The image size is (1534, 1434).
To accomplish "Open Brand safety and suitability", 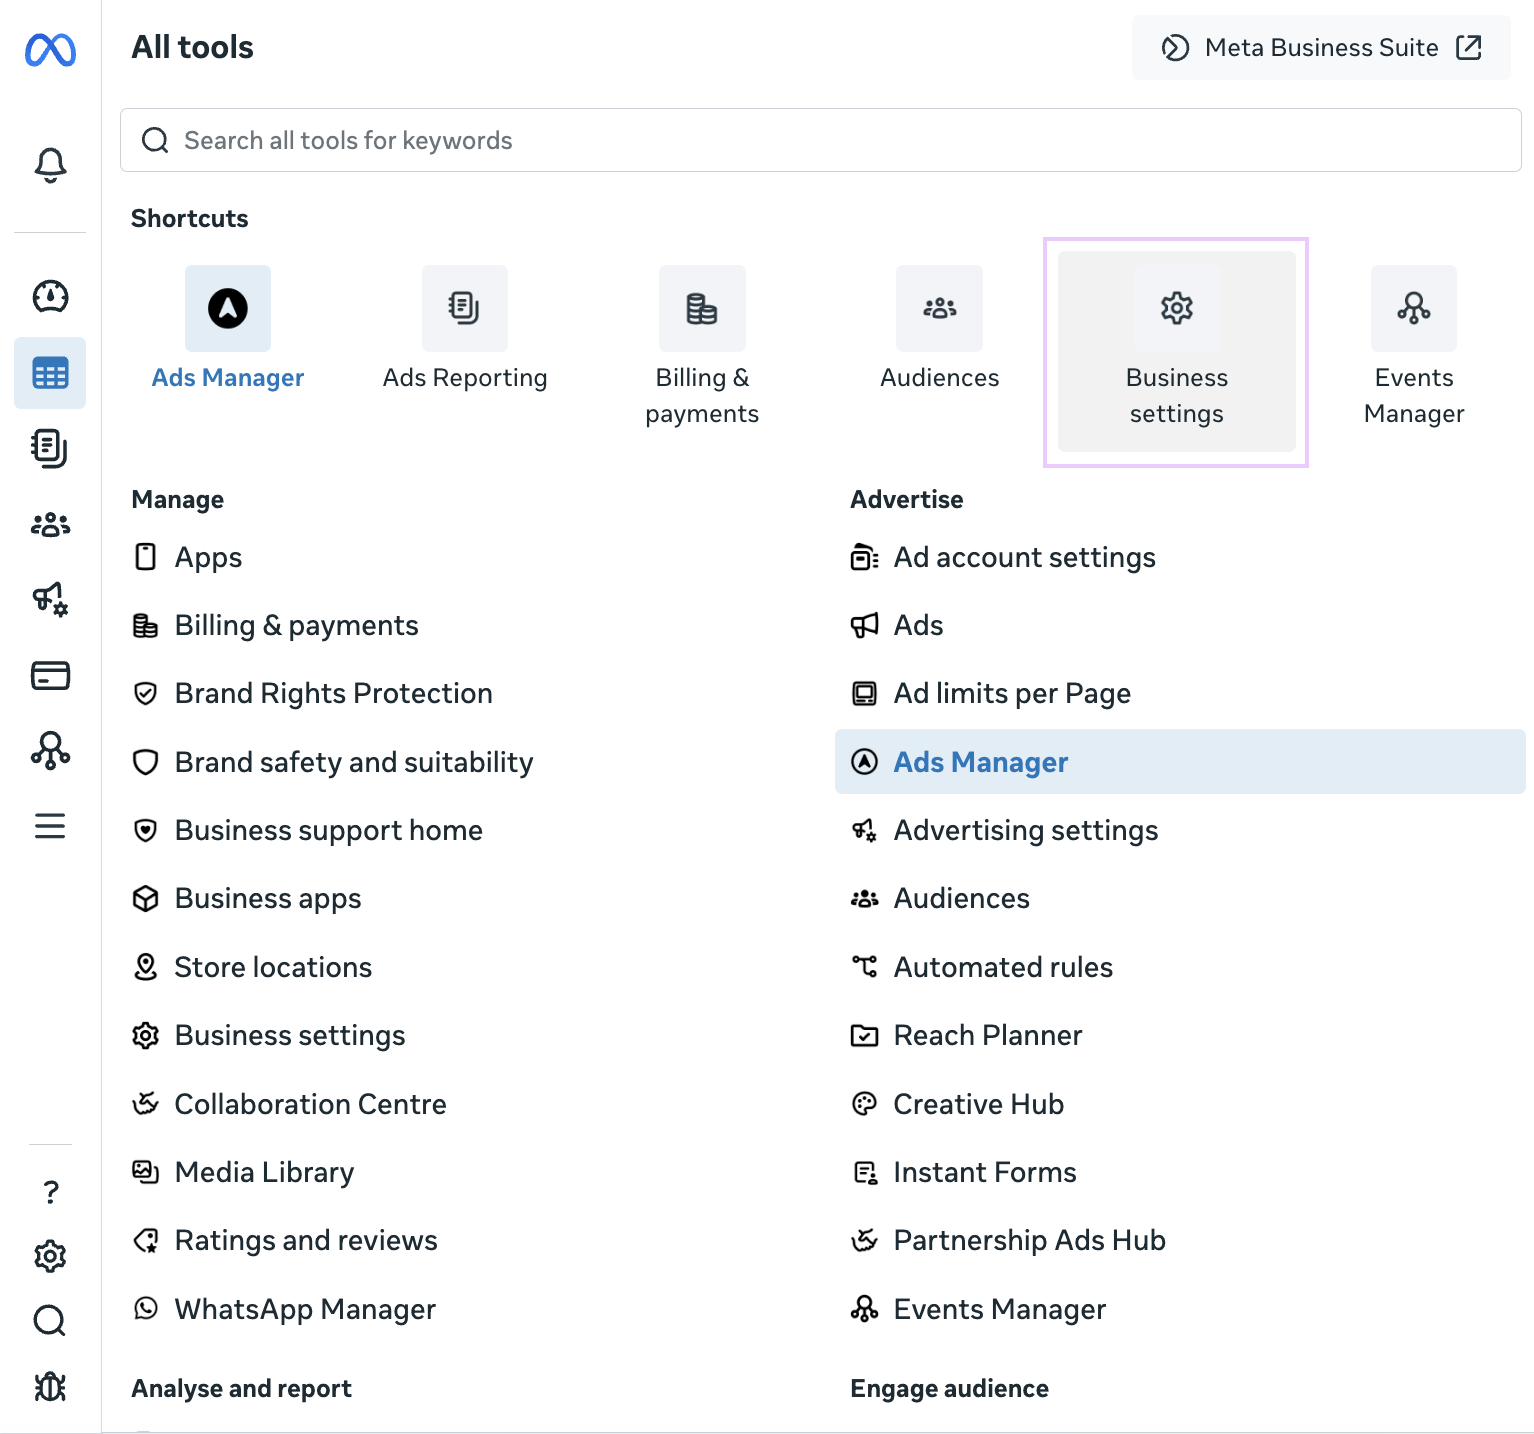I will tap(333, 762).
